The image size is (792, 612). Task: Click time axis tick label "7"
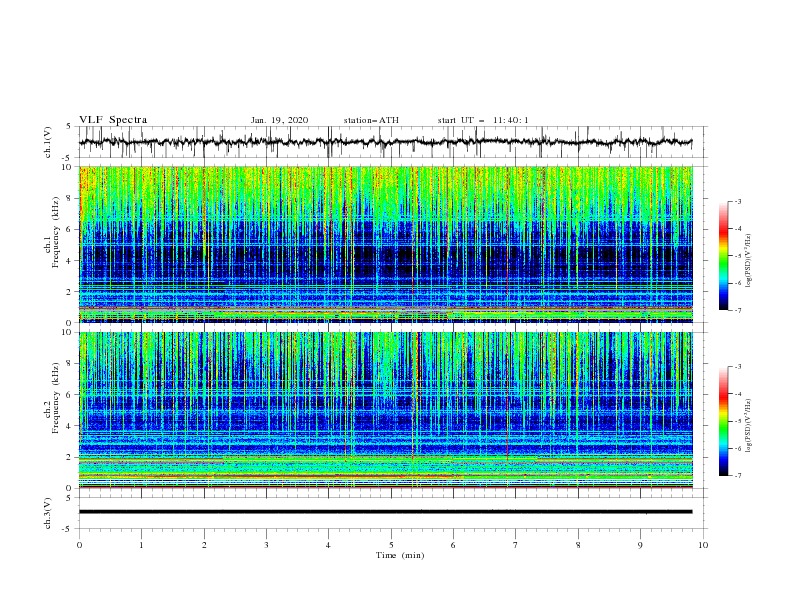pyautogui.click(x=516, y=545)
